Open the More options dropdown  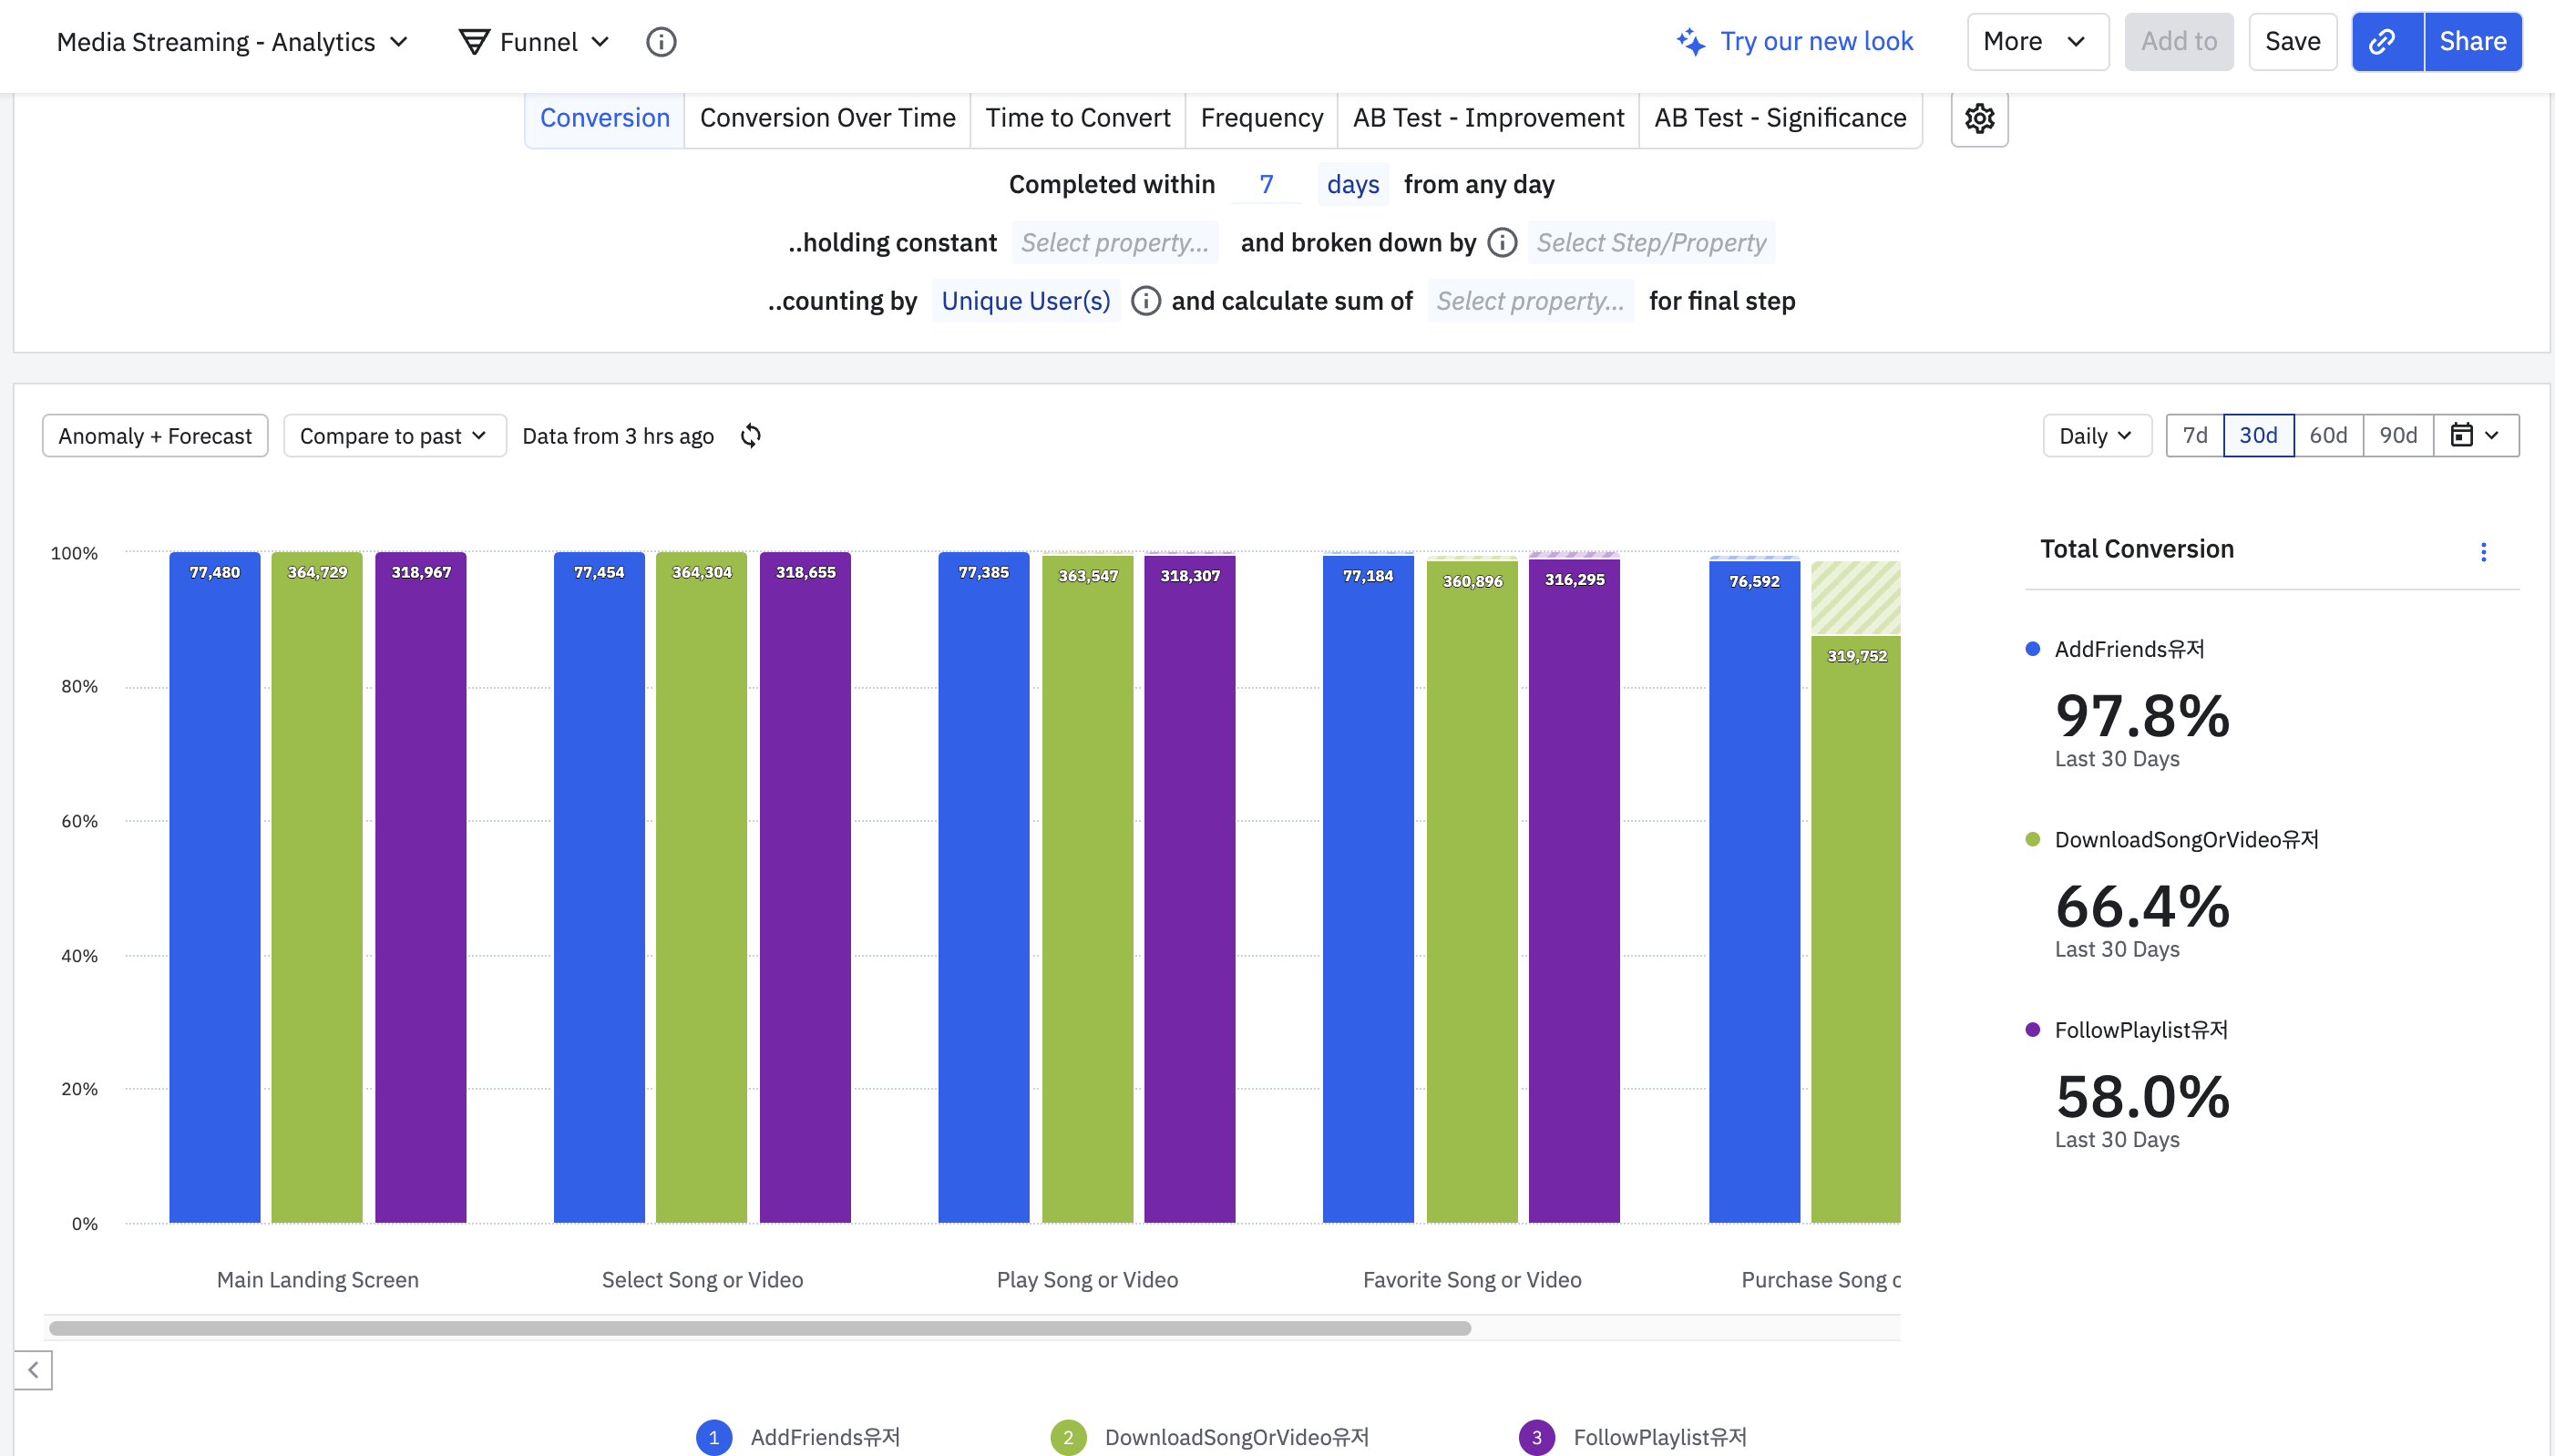[2036, 42]
